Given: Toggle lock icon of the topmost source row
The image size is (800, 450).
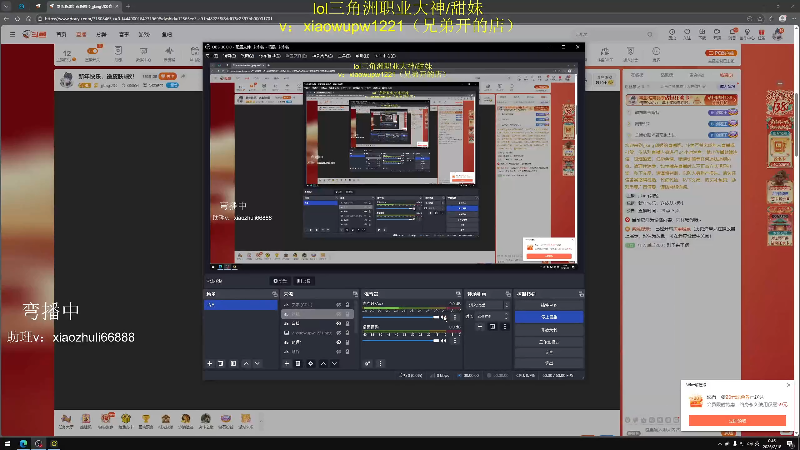Looking at the screenshot, I should click(x=347, y=305).
